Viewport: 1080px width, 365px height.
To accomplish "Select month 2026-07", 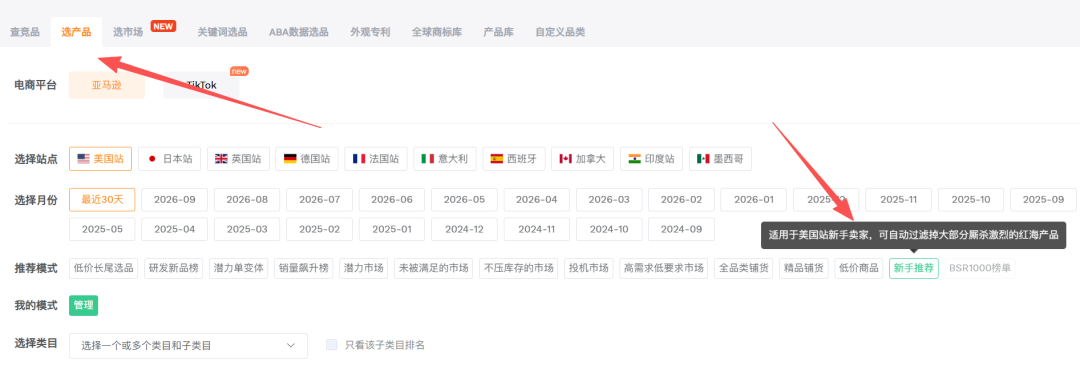I will point(320,200).
